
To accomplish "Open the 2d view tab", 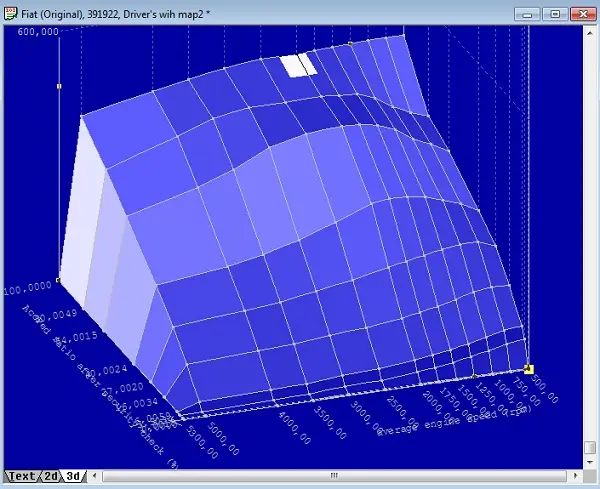I will (x=51, y=477).
